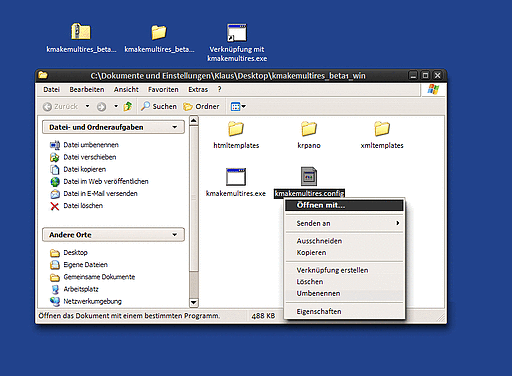Close the Explorer window
Screen dimensions: 512x376
(438, 76)
